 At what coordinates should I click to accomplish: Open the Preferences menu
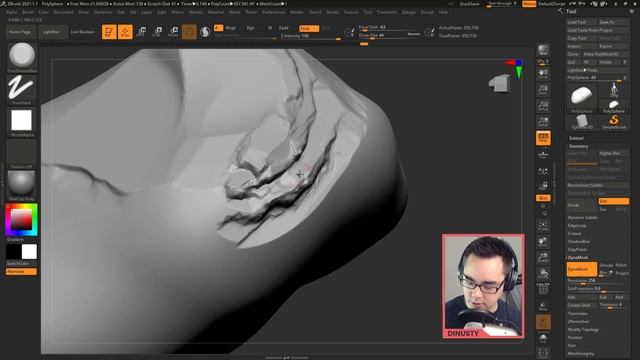coord(273,12)
